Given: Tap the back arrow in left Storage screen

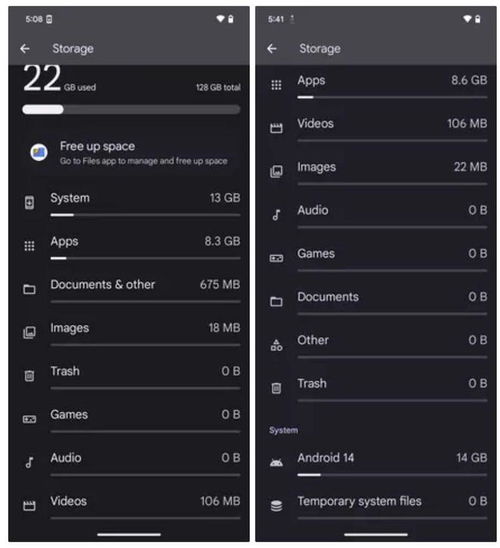Looking at the screenshot, I should coord(25,49).
